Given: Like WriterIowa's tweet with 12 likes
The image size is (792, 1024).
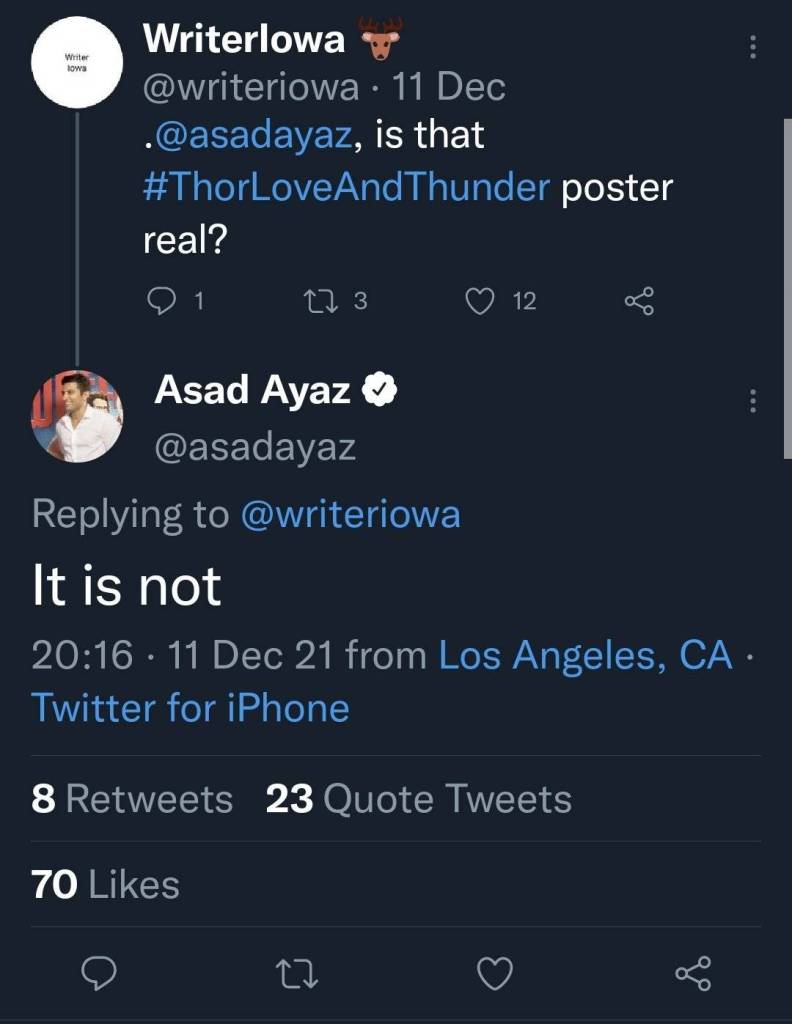Looking at the screenshot, I should tap(482, 300).
